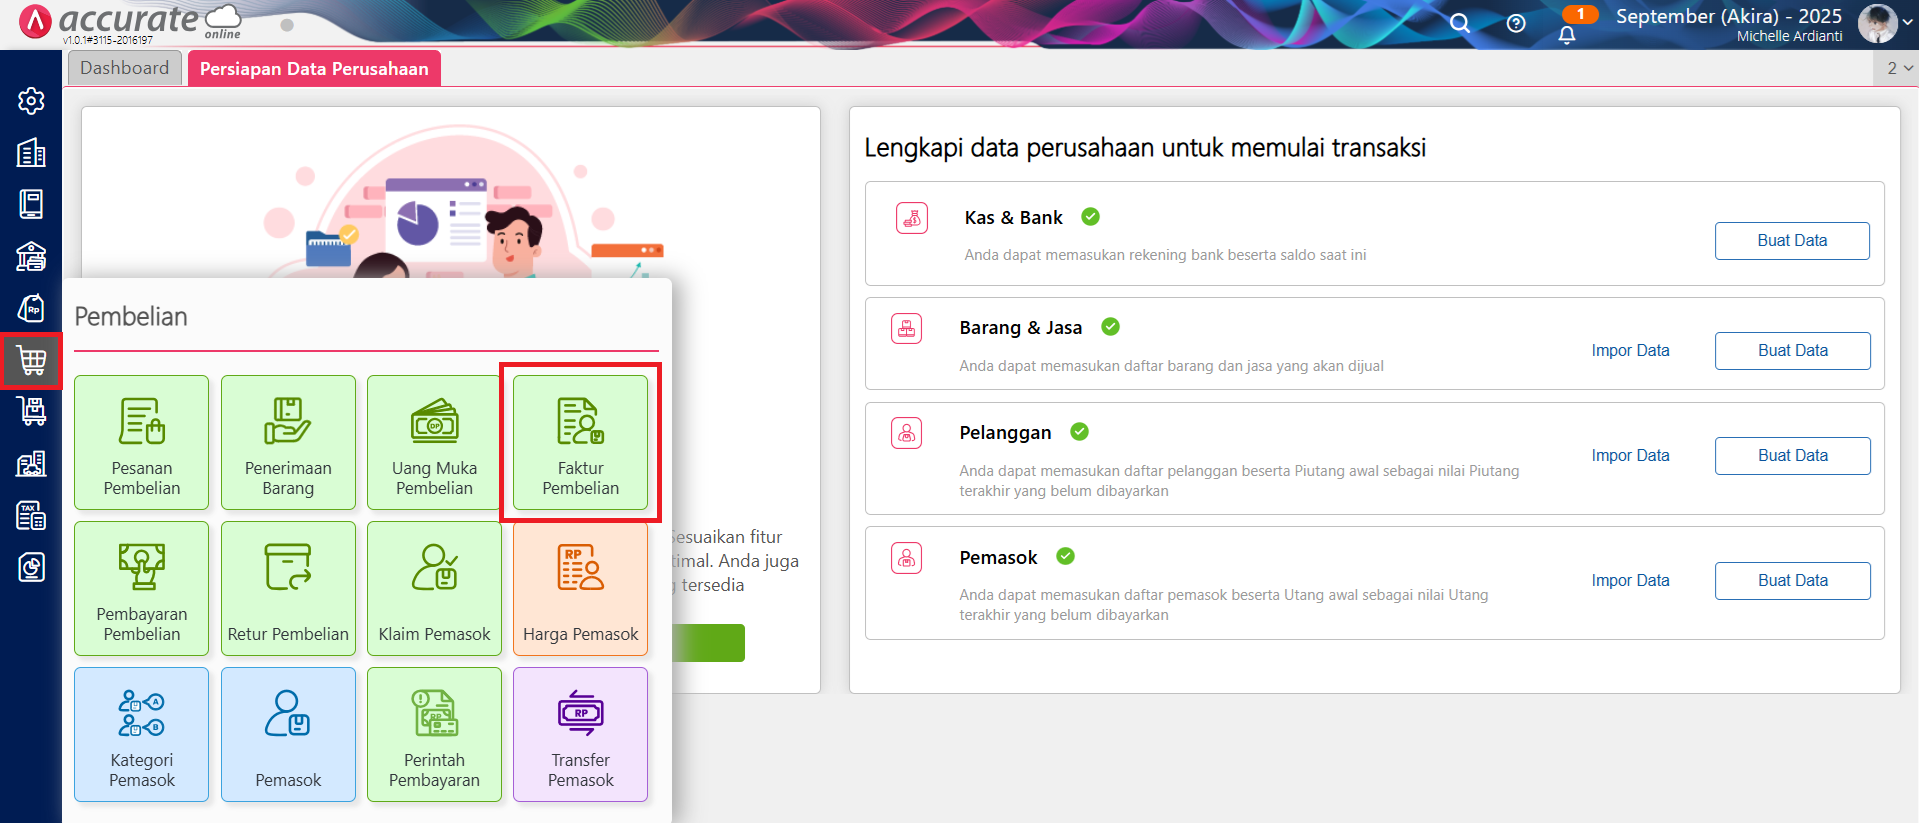The width and height of the screenshot is (1919, 823).
Task: Click Buat Data for Kas & Bank
Action: (1792, 241)
